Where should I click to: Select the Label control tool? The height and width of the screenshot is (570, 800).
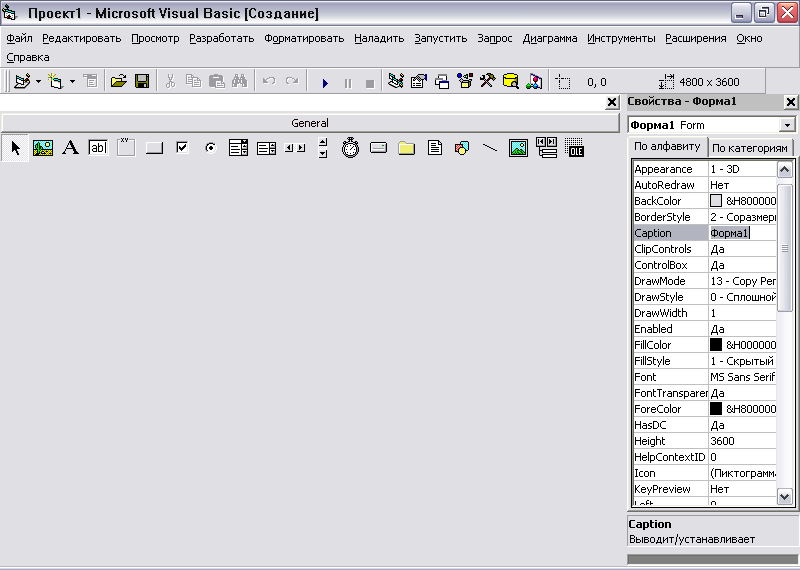tap(70, 148)
